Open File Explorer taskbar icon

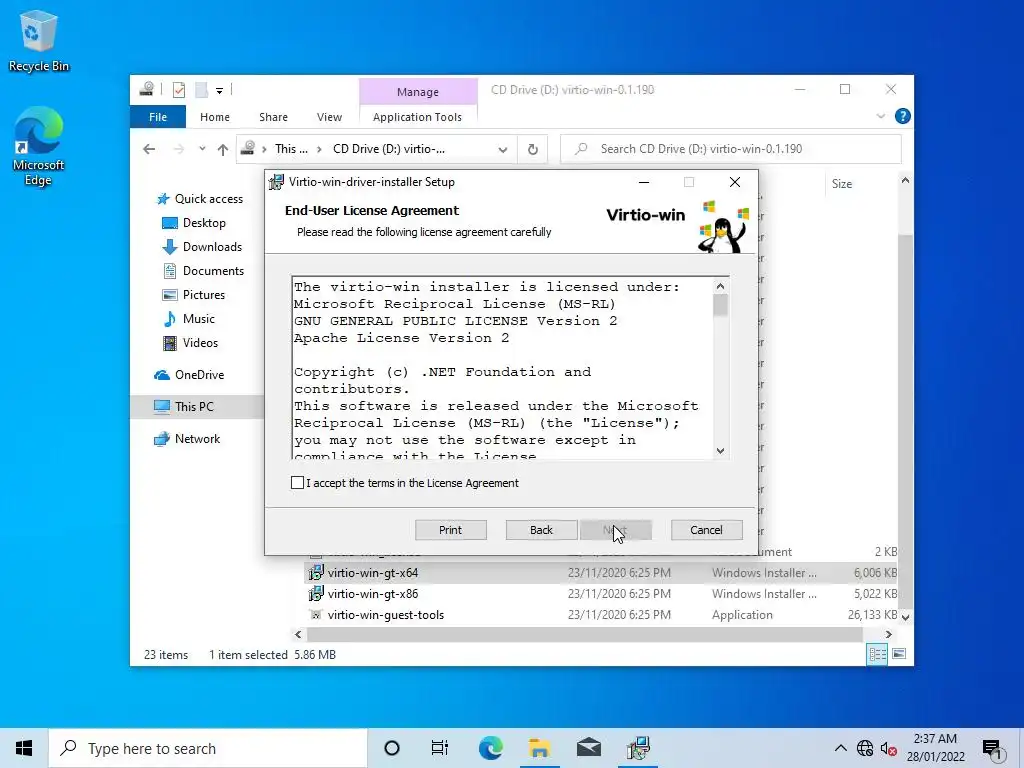(x=539, y=748)
